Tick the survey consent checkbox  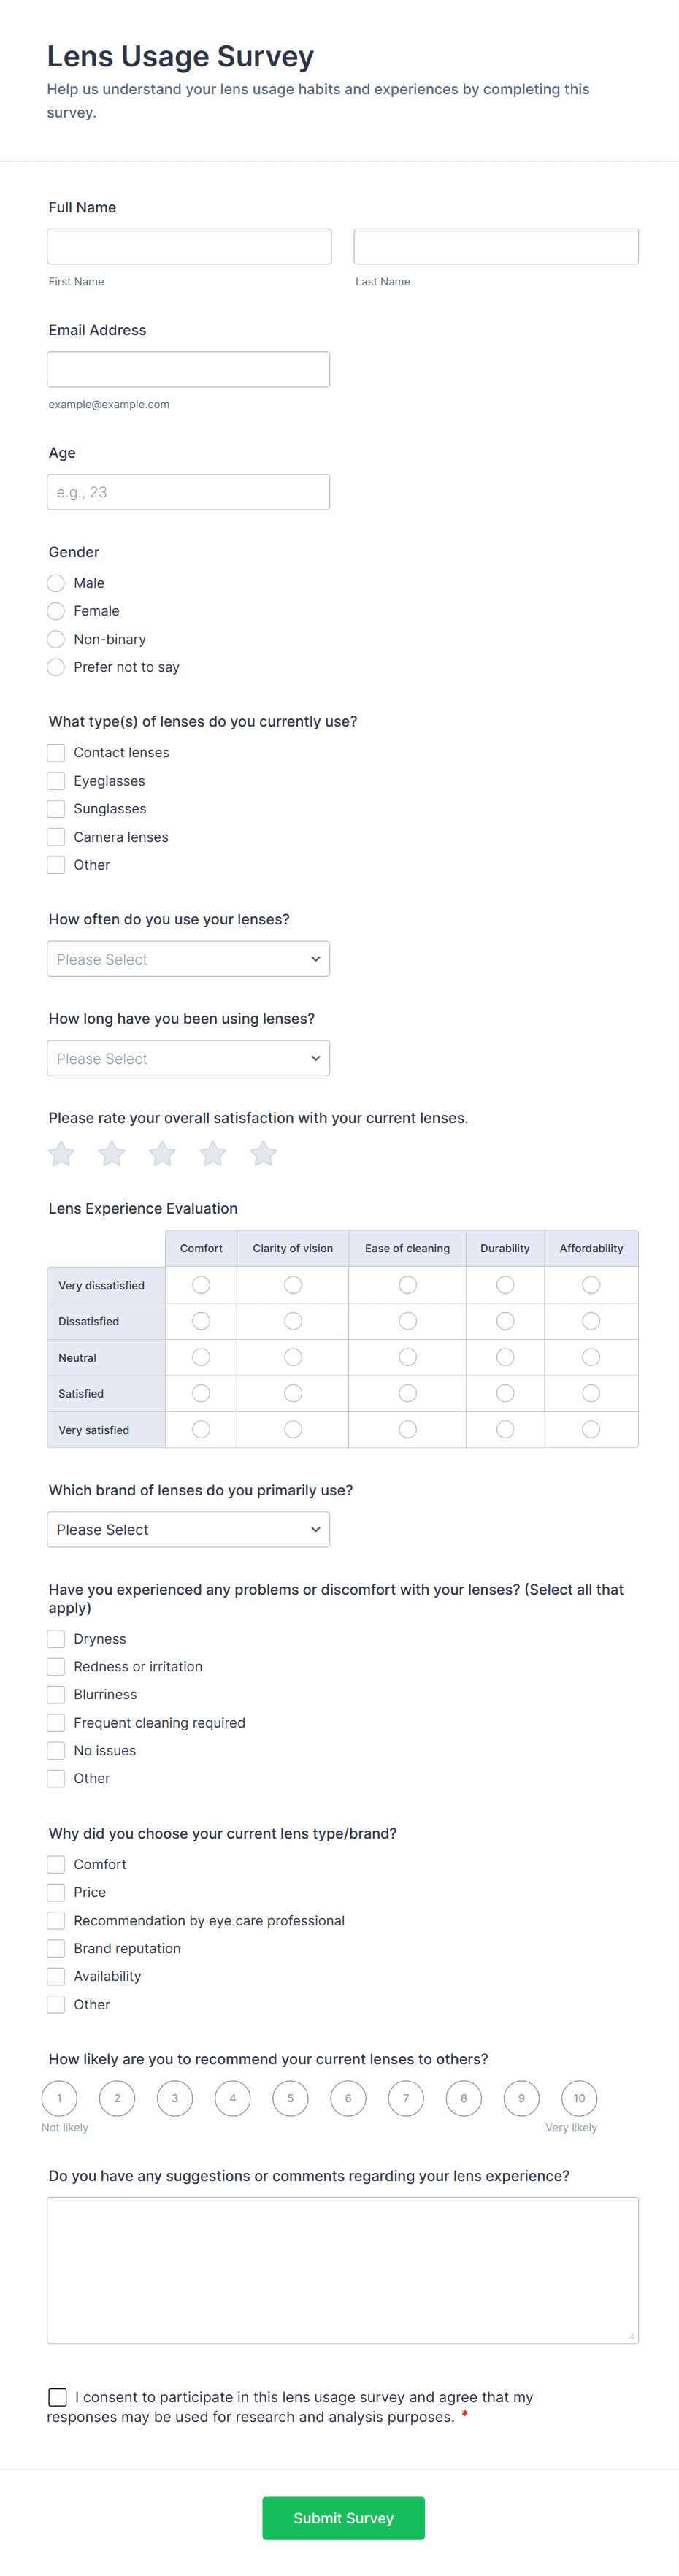(58, 2397)
